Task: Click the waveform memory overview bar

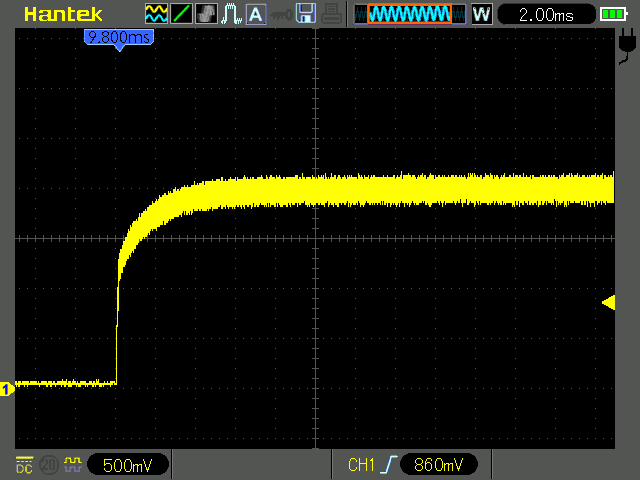Action: click(x=410, y=14)
